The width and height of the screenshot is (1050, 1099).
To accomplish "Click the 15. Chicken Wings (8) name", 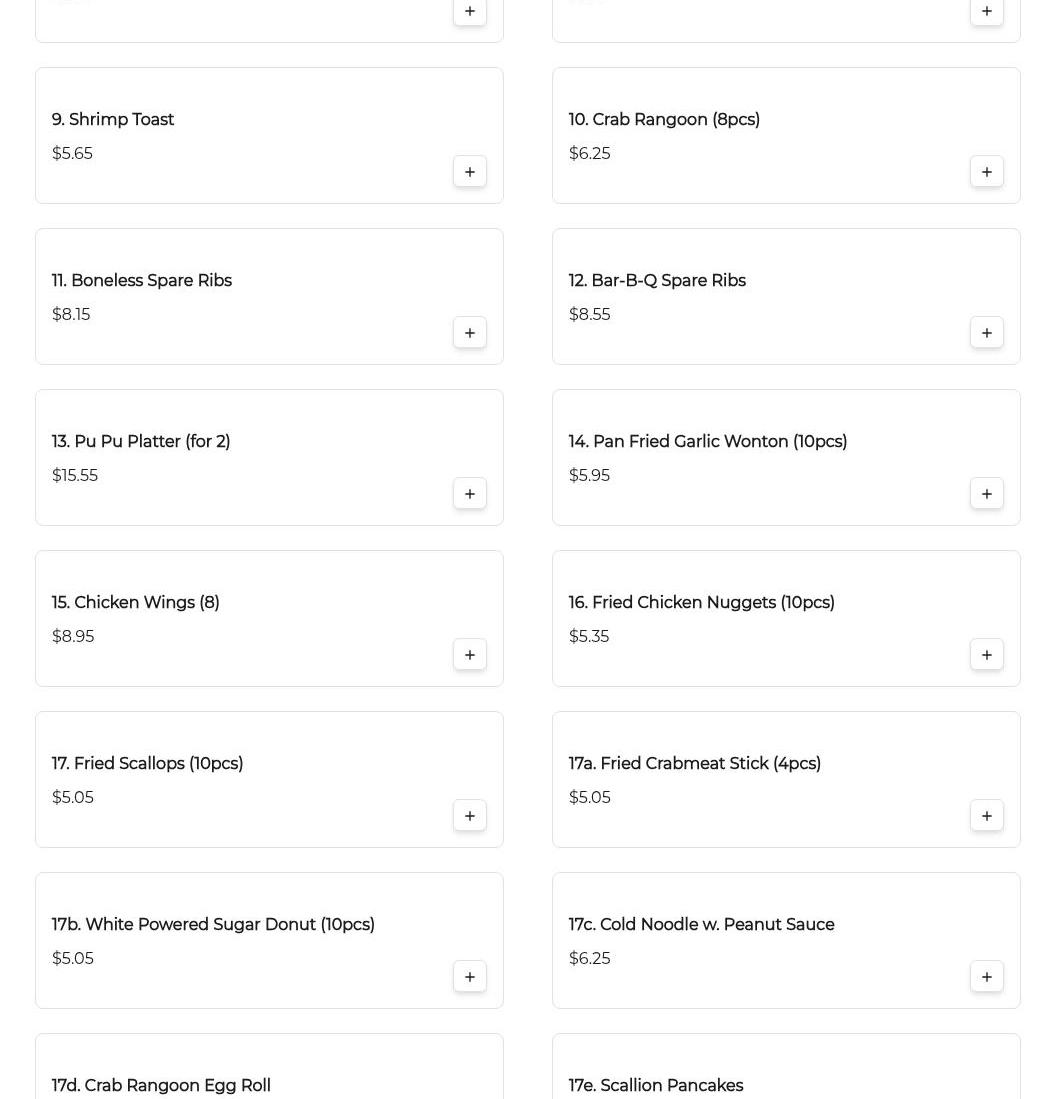I will click(136, 603).
